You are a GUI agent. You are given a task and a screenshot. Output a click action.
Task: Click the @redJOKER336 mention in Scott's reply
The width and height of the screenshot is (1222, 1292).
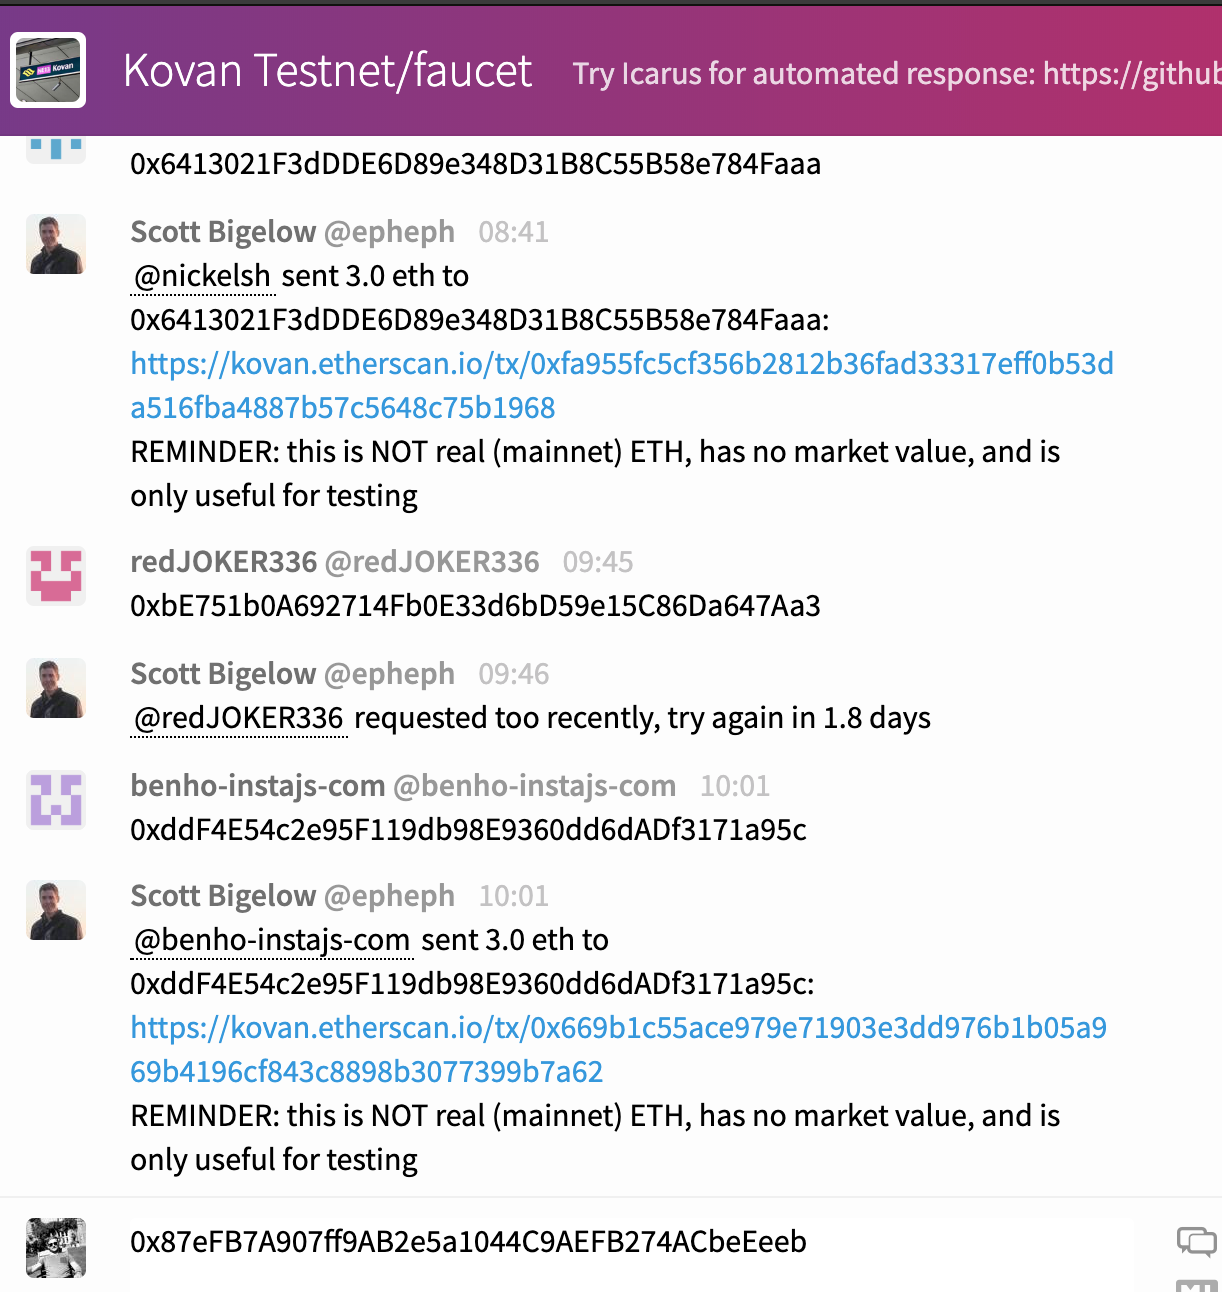239,718
